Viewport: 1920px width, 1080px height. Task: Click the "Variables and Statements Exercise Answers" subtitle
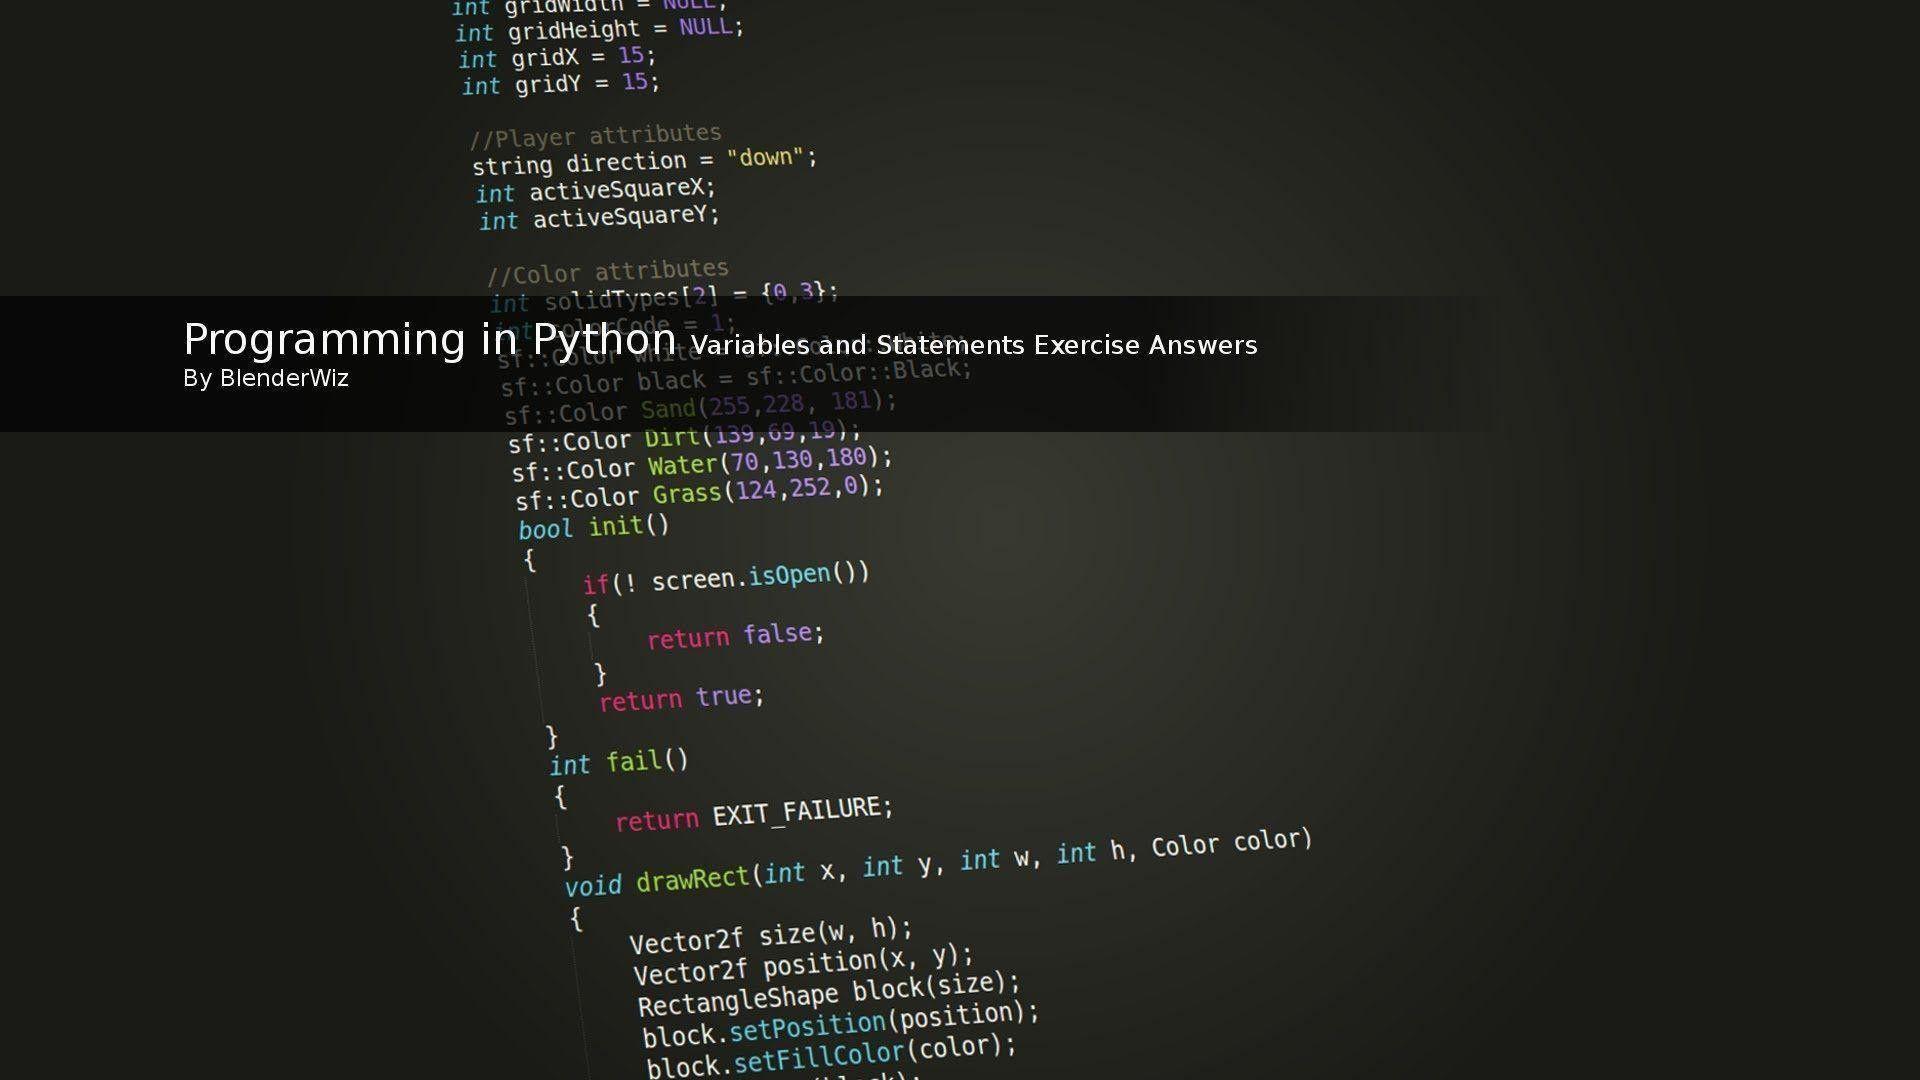tap(973, 346)
